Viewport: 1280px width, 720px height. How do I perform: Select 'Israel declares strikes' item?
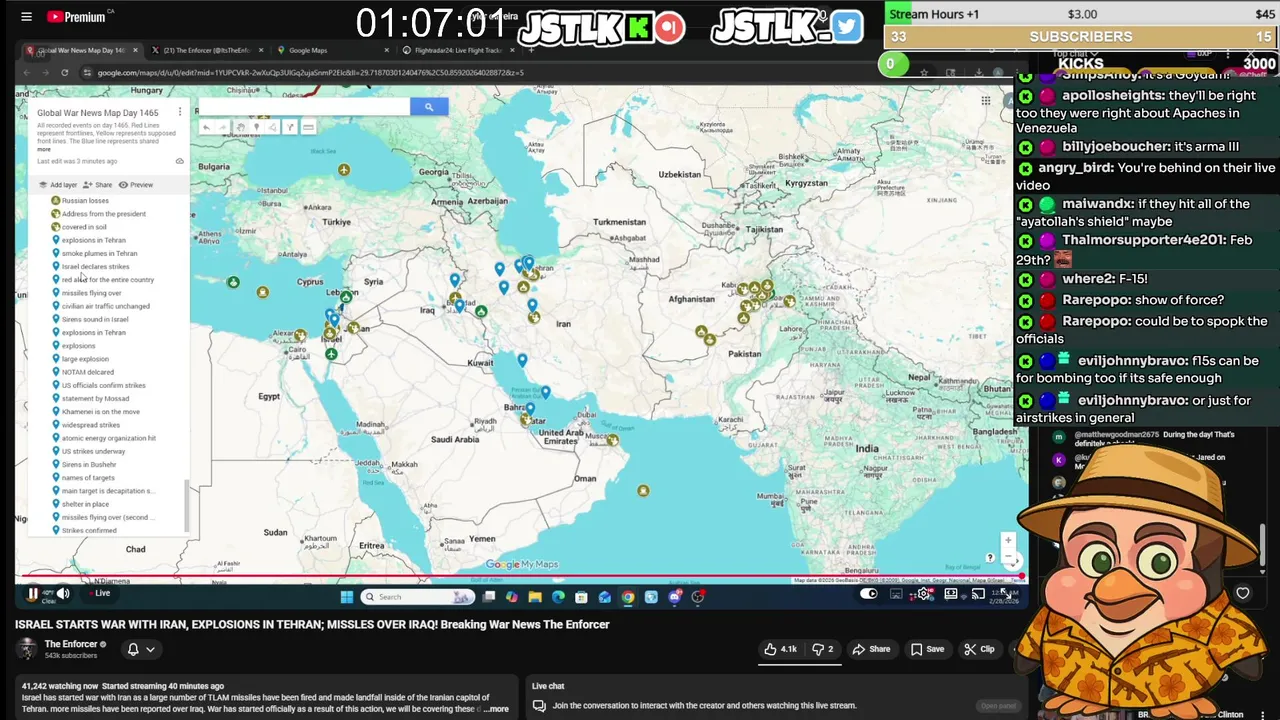(x=95, y=267)
